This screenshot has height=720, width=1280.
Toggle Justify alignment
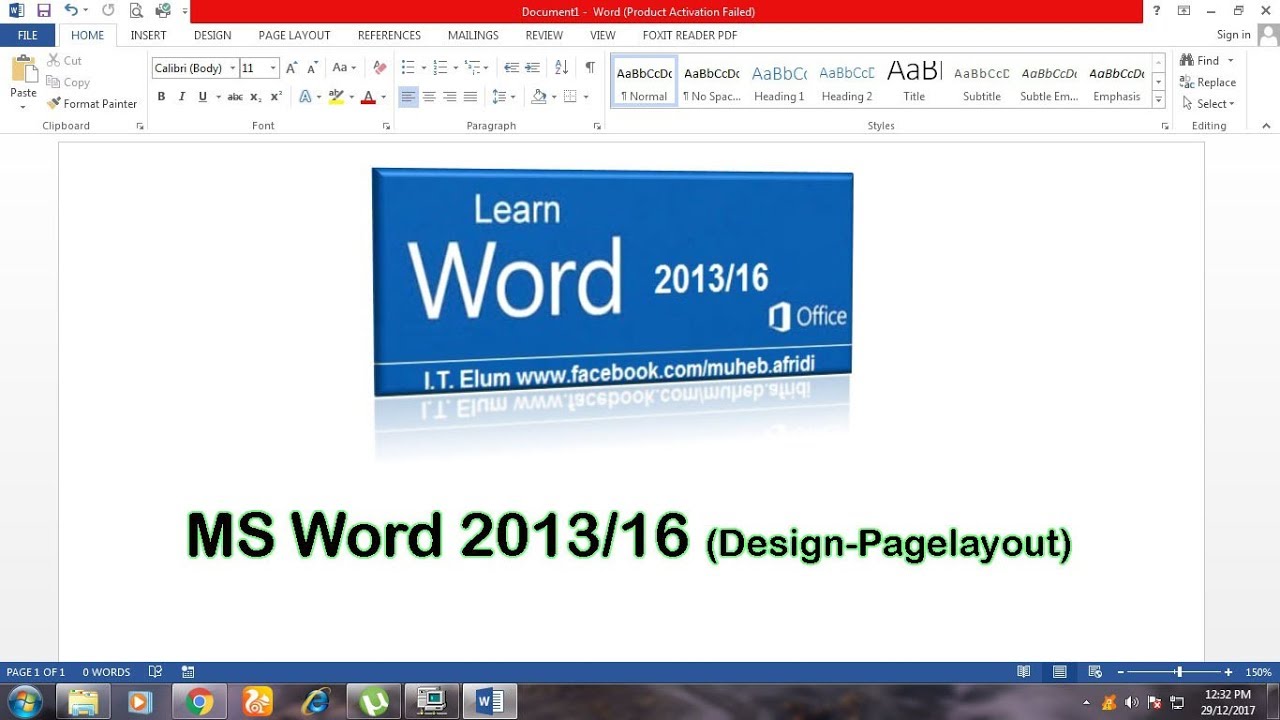point(470,97)
